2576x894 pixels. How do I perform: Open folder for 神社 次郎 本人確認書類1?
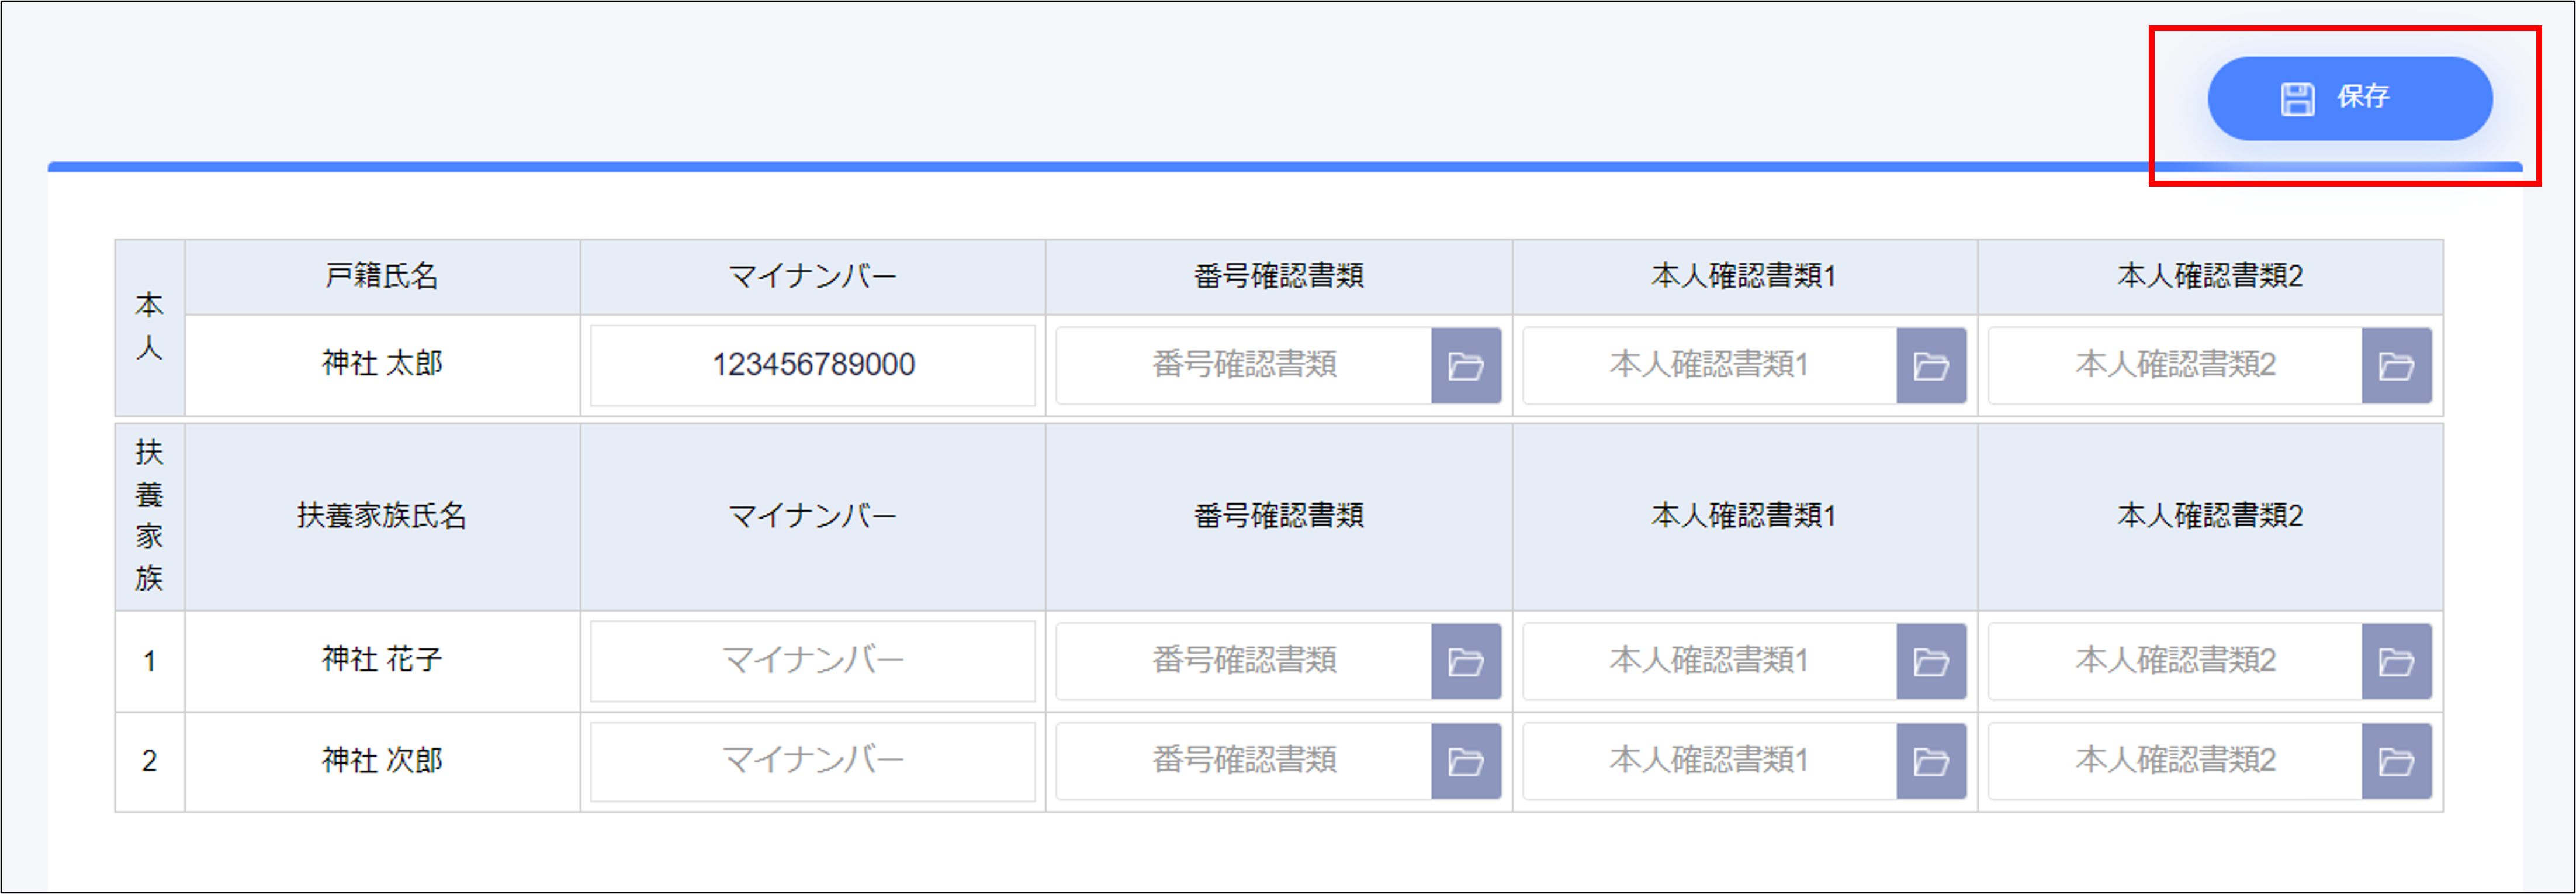(1930, 762)
